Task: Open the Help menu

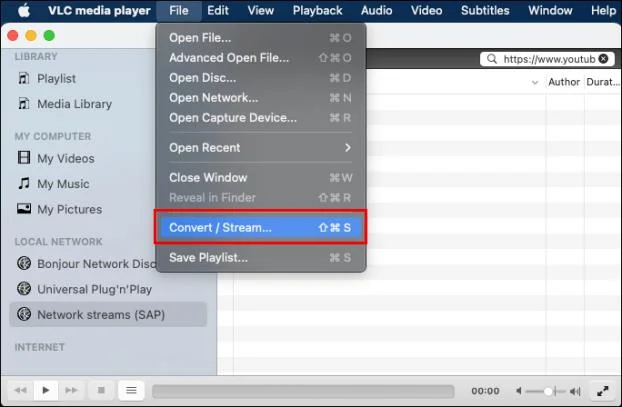Action: [x=603, y=10]
